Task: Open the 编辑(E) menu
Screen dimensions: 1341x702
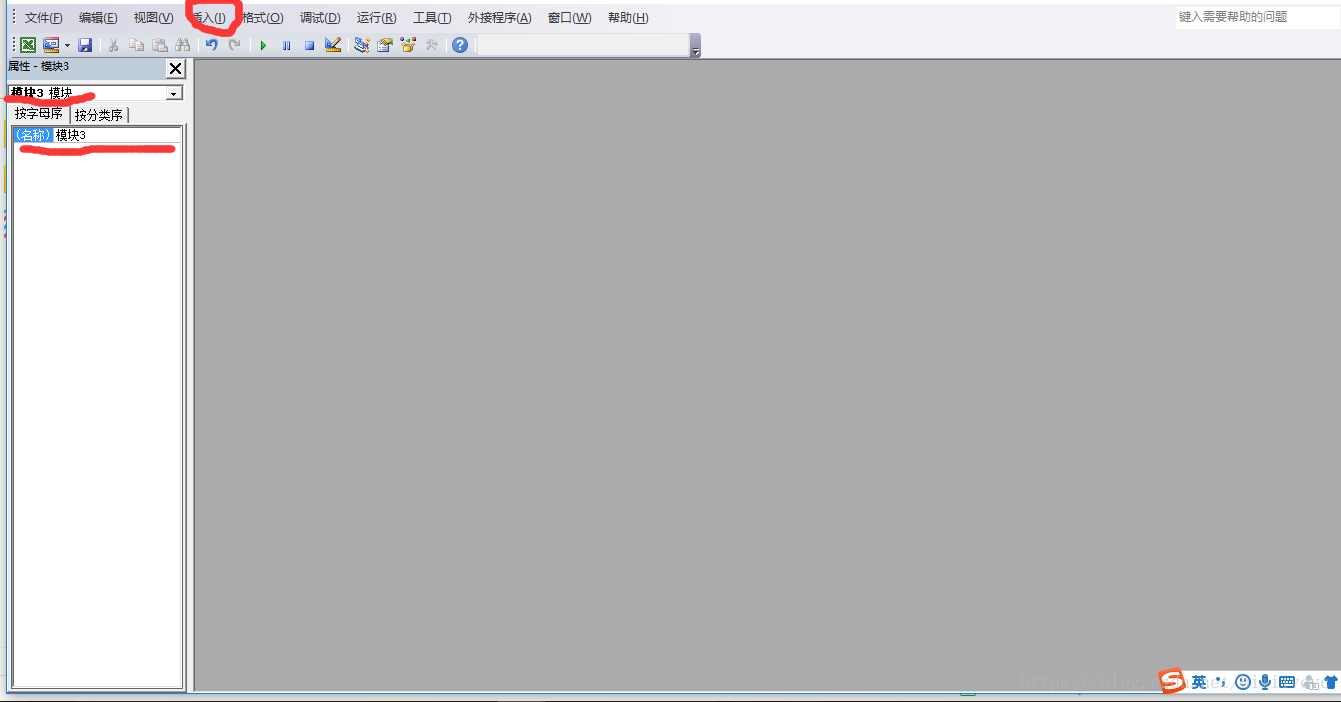Action: tap(98, 18)
